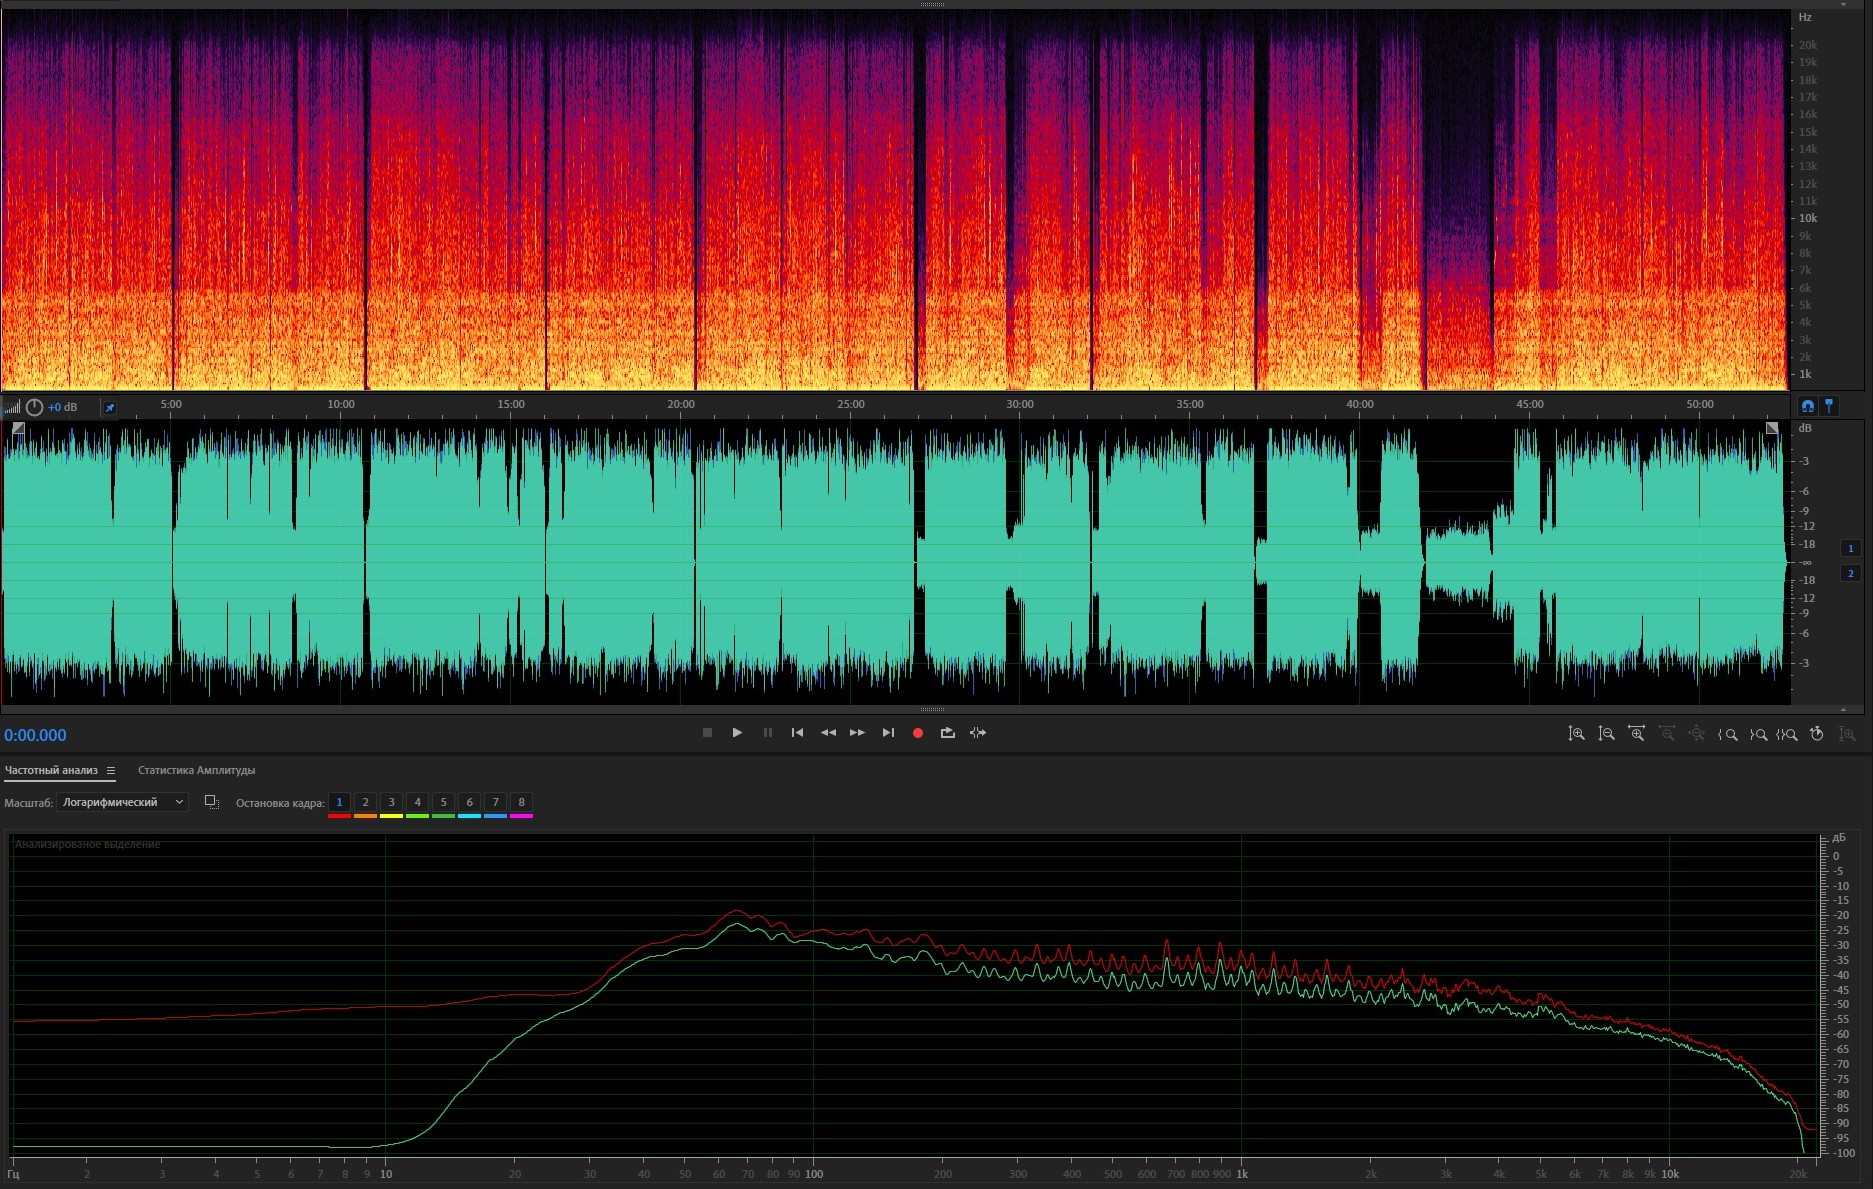Click the Skip Selection transport icon

(978, 733)
